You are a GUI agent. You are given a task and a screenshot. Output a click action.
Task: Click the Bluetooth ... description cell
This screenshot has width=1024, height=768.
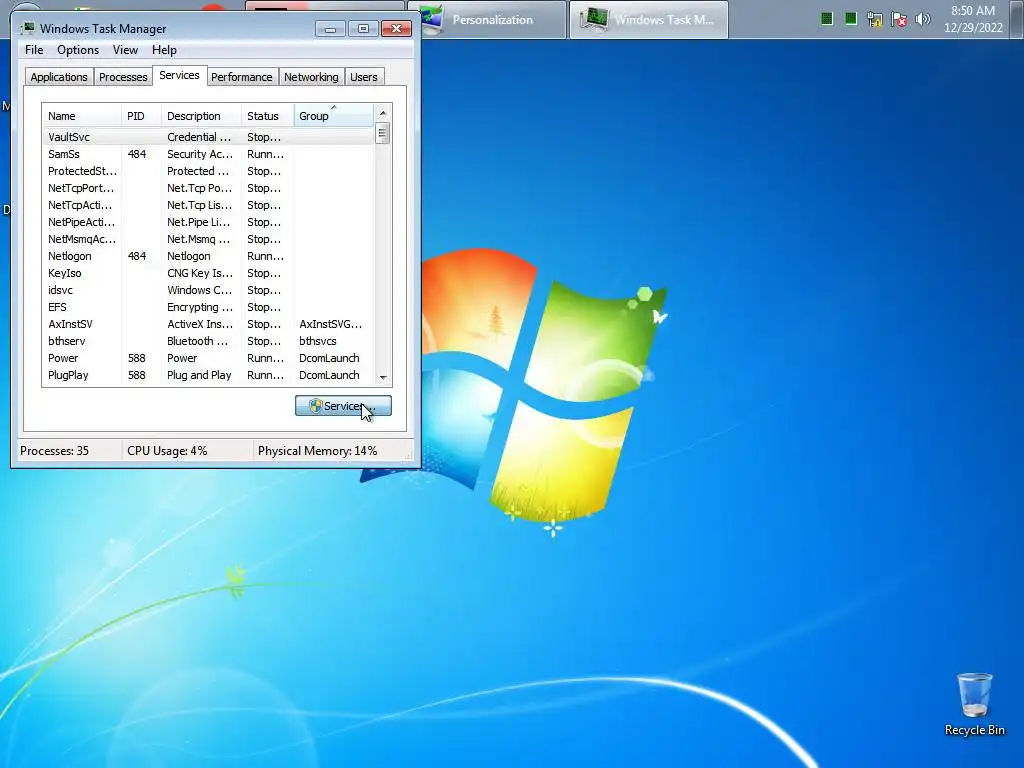coord(197,341)
